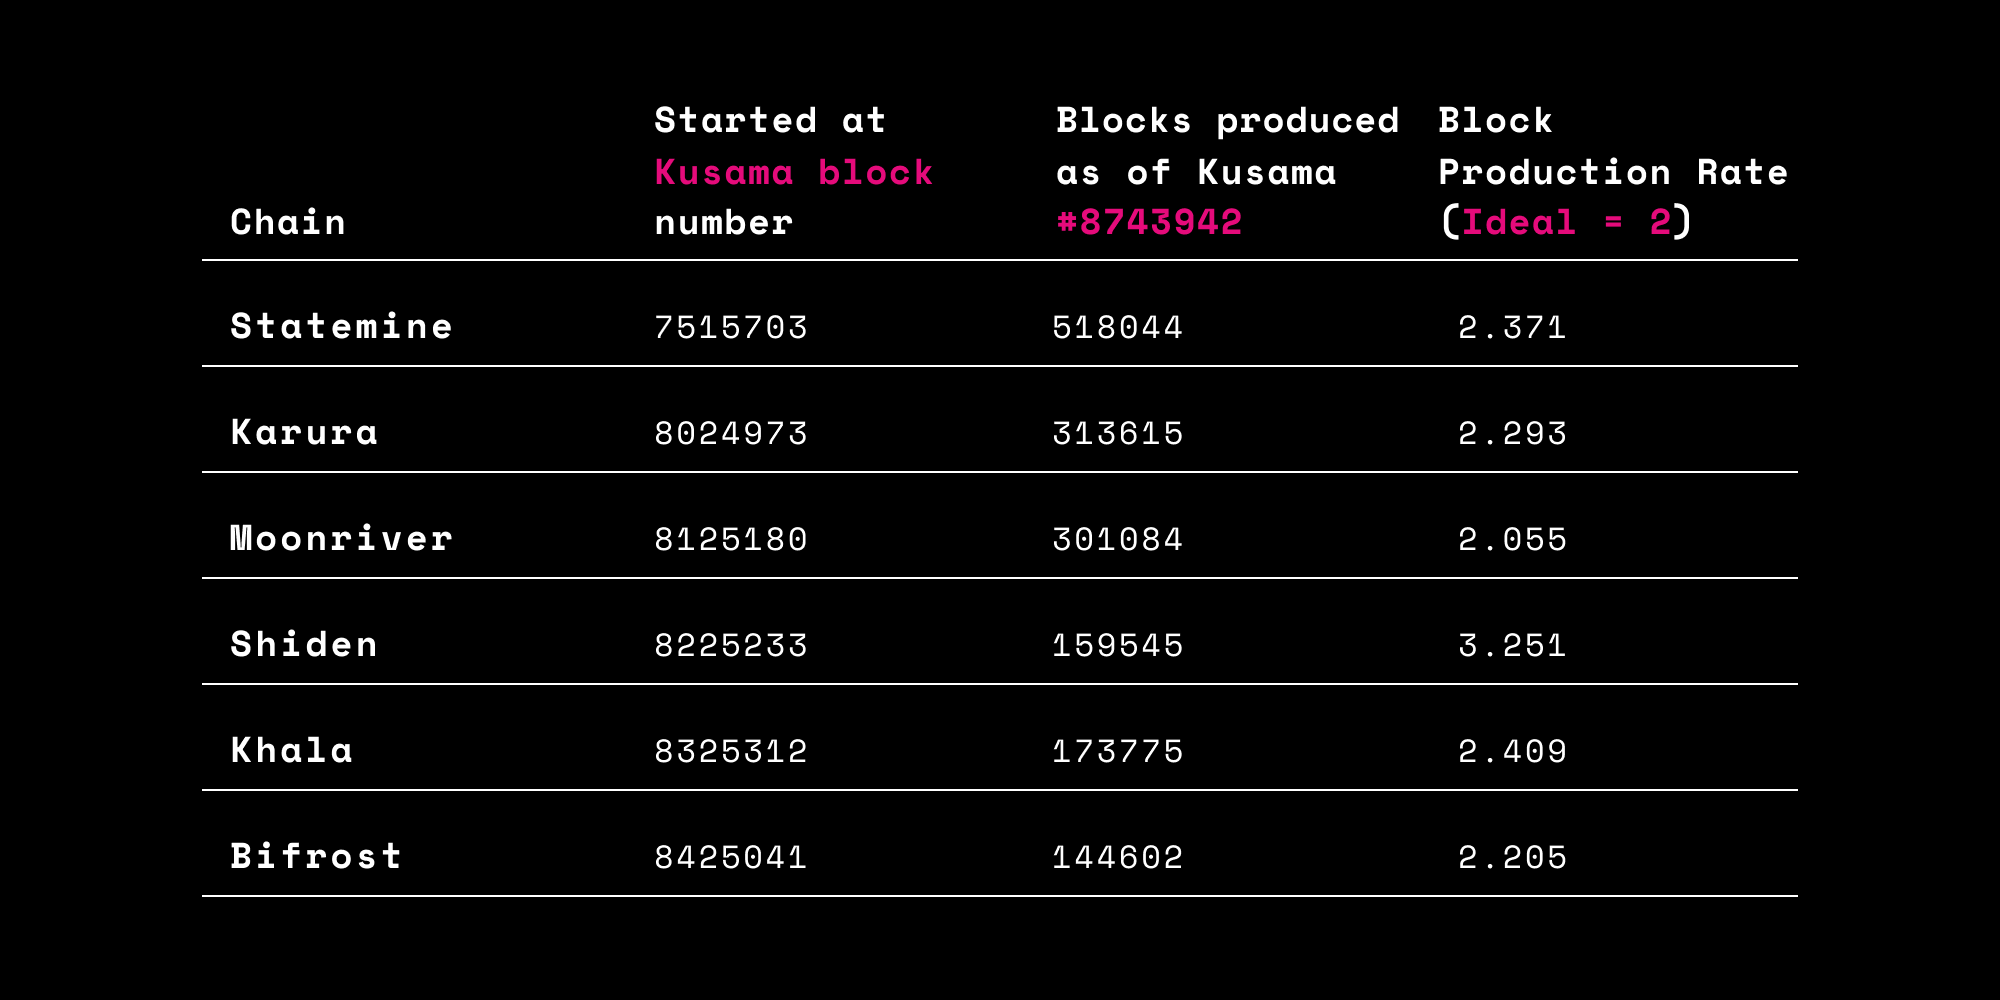2000x1000 pixels.
Task: Select Statemine's production rate 2.371
Action: tap(1512, 328)
